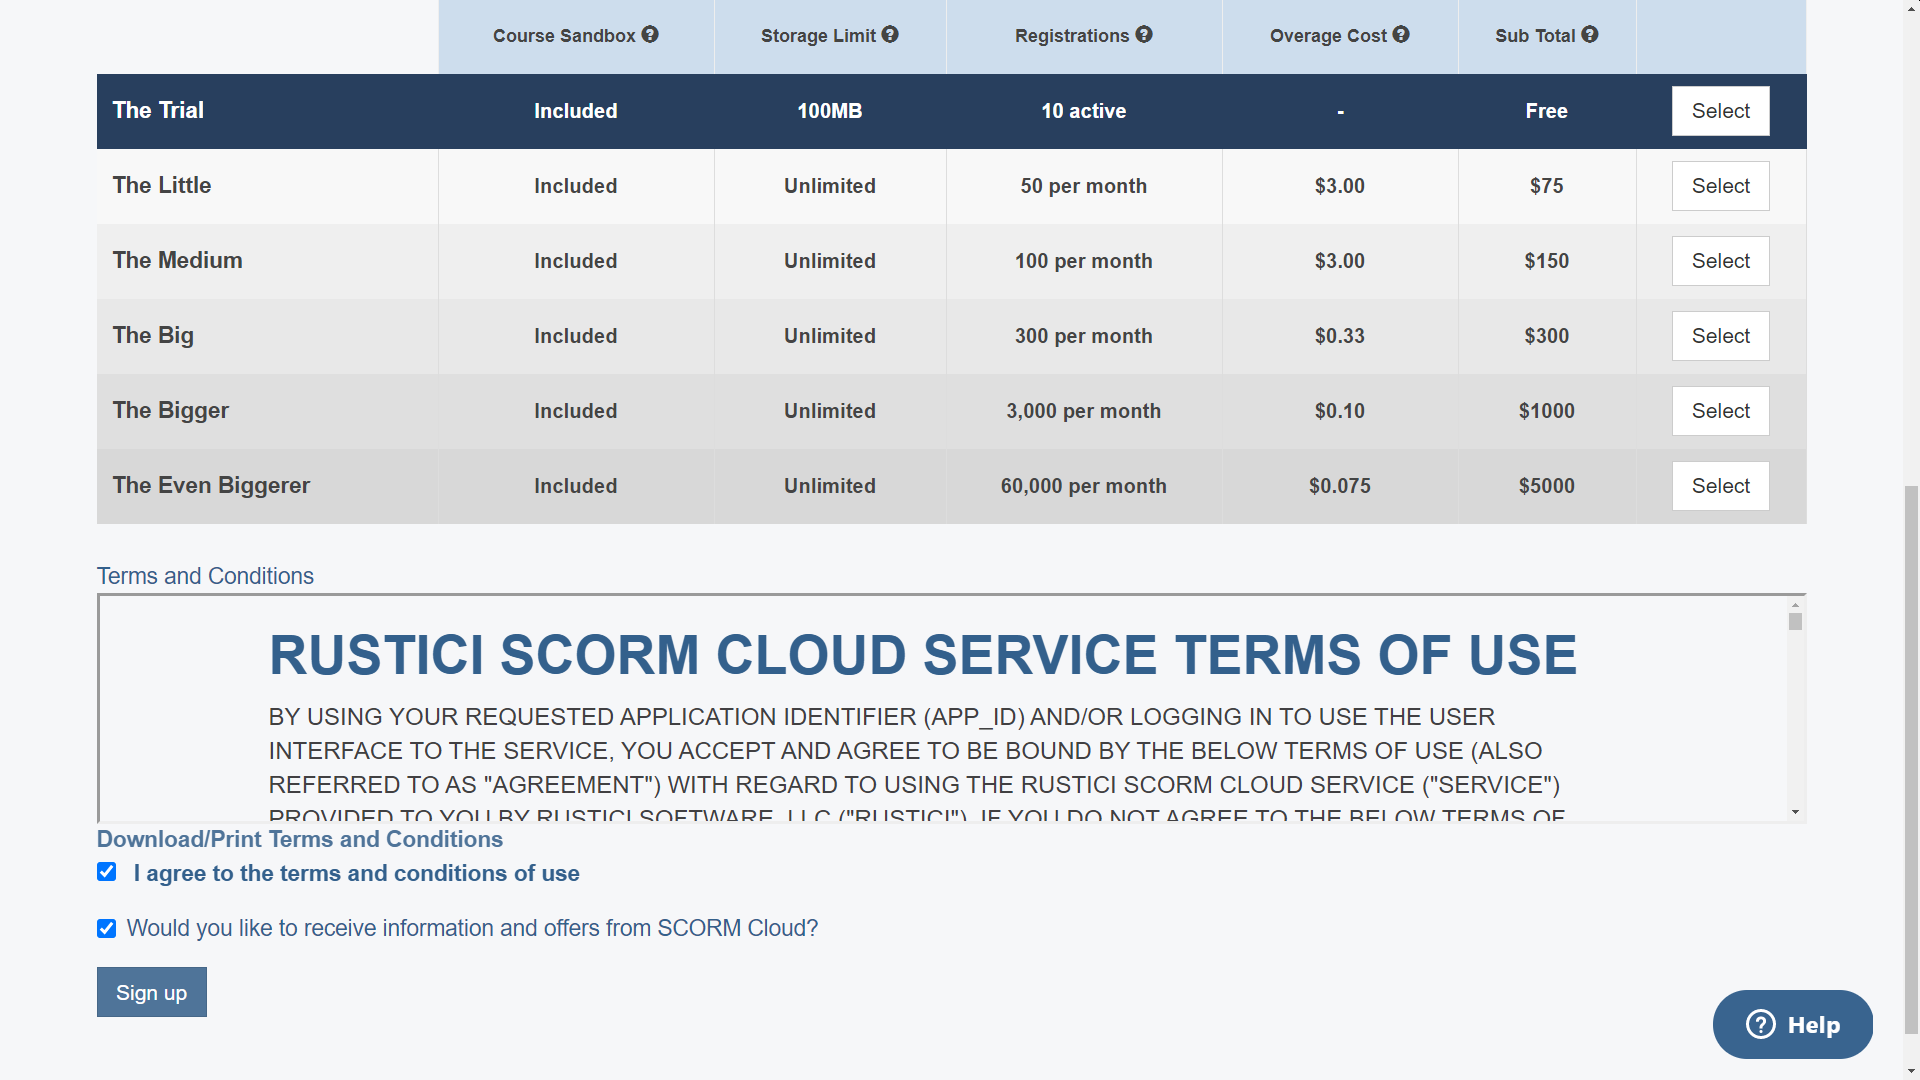Uncheck the SCORM Cloud offers opt-in checkbox

(x=106, y=928)
